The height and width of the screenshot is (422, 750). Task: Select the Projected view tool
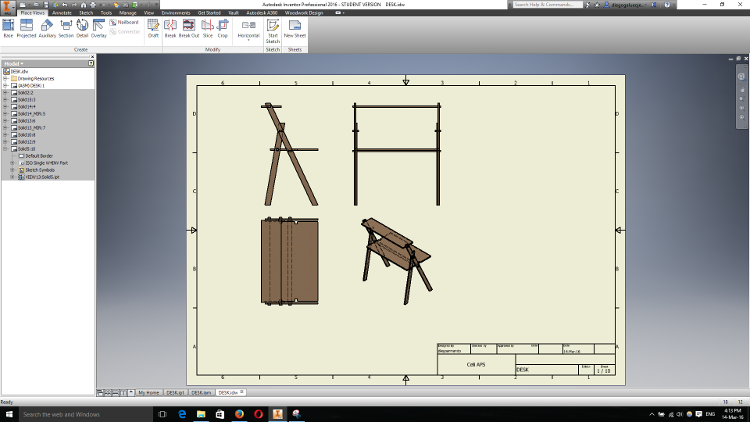pyautogui.click(x=26, y=28)
